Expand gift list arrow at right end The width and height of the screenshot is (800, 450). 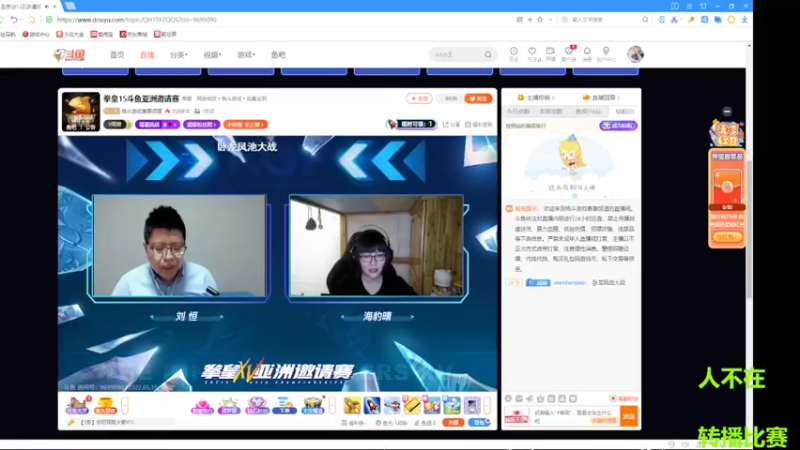point(487,406)
